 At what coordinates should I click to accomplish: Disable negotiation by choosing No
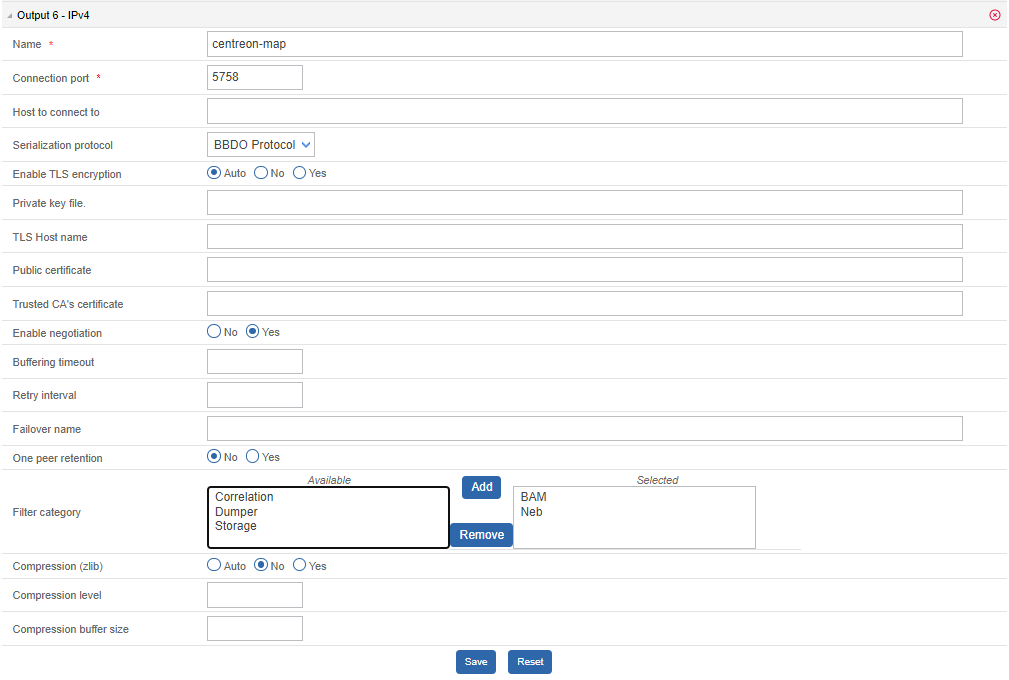point(214,332)
